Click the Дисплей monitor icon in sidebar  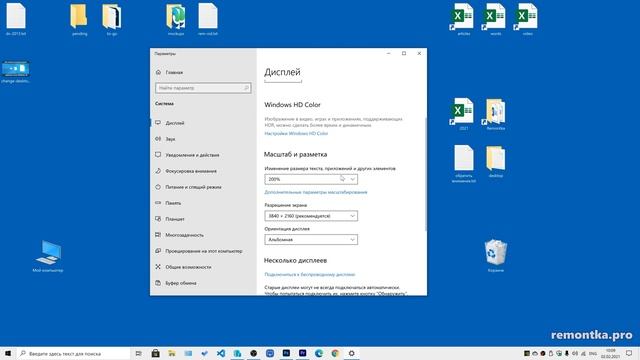coord(158,122)
